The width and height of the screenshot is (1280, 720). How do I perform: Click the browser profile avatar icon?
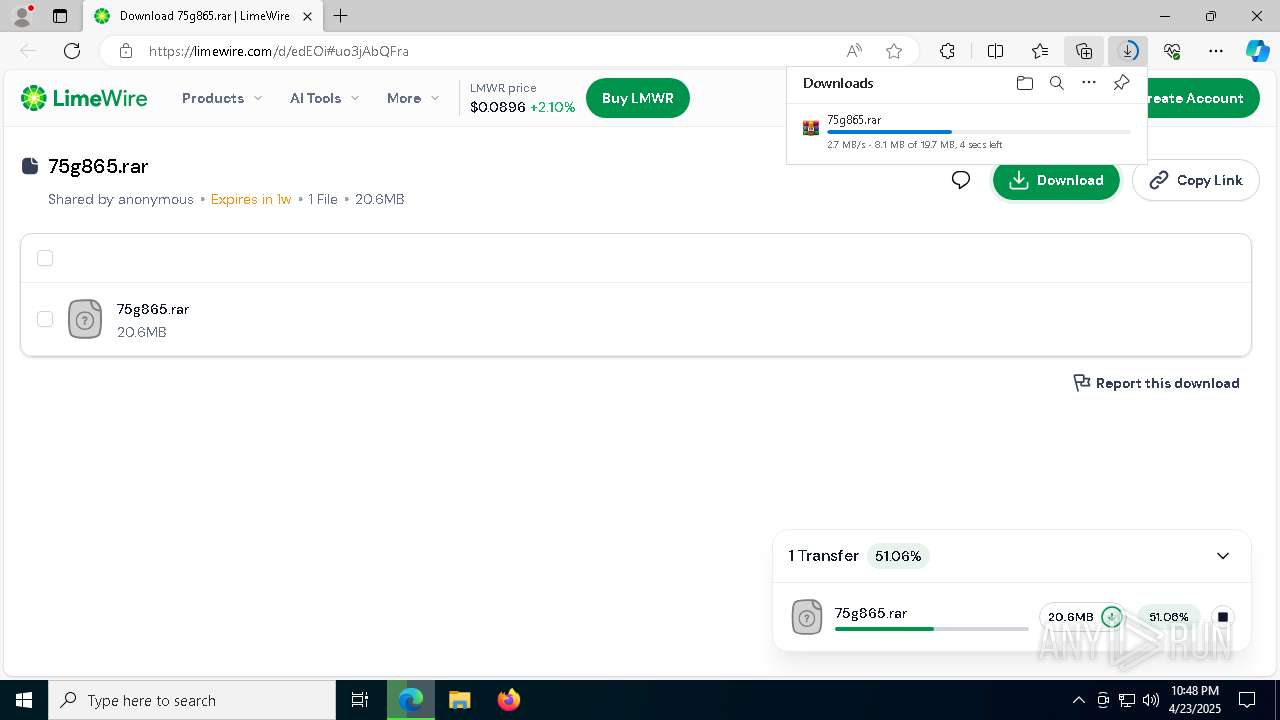[x=21, y=16]
